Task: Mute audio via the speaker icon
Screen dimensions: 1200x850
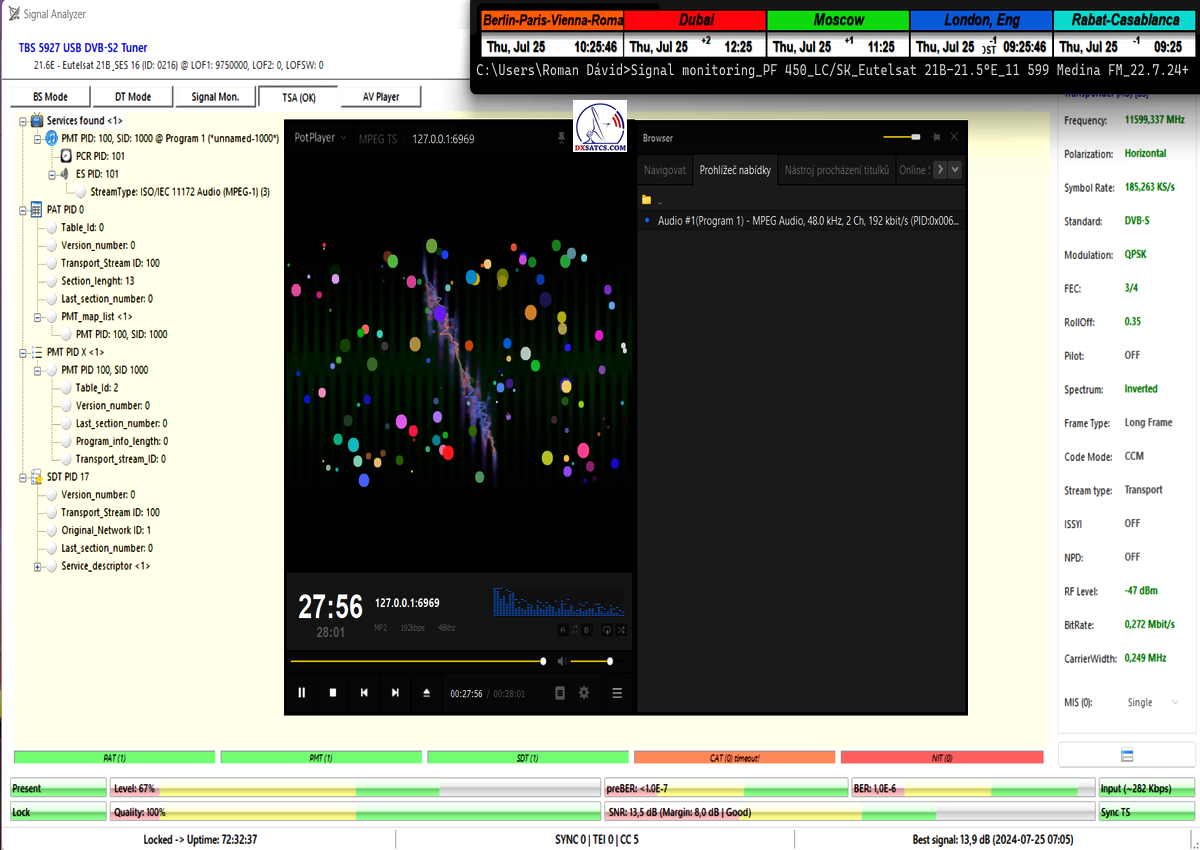Action: pyautogui.click(x=562, y=661)
